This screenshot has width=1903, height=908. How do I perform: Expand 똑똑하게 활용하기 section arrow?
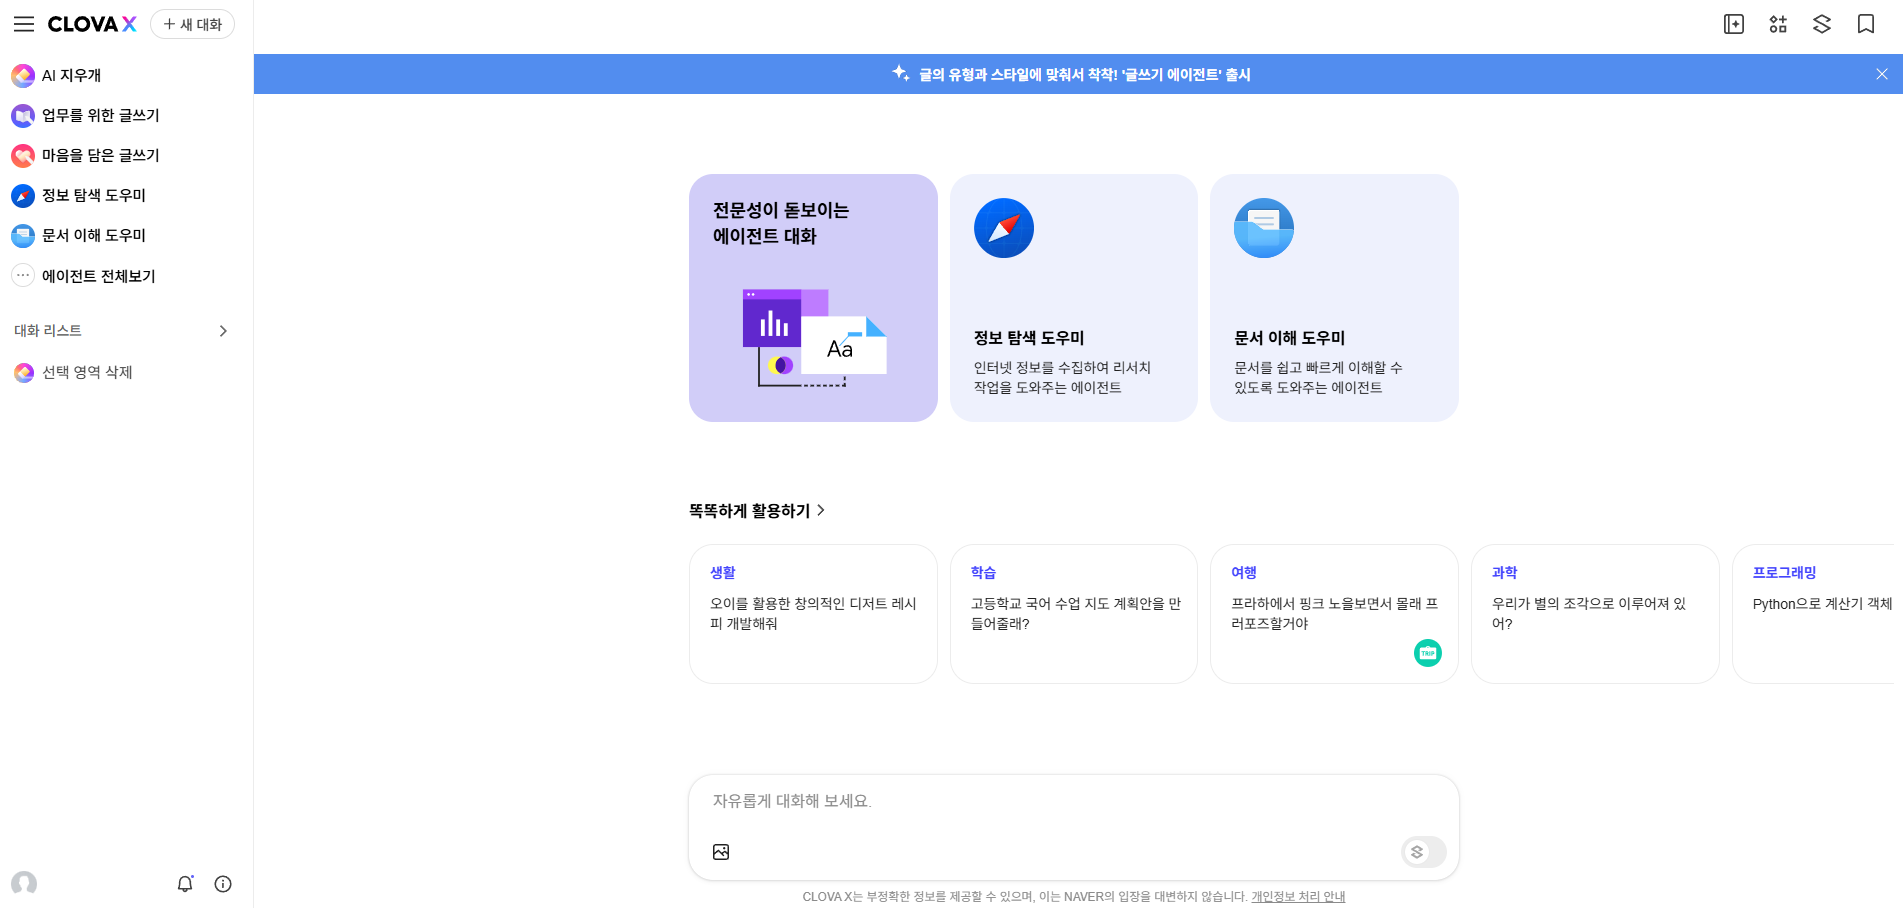pos(821,510)
